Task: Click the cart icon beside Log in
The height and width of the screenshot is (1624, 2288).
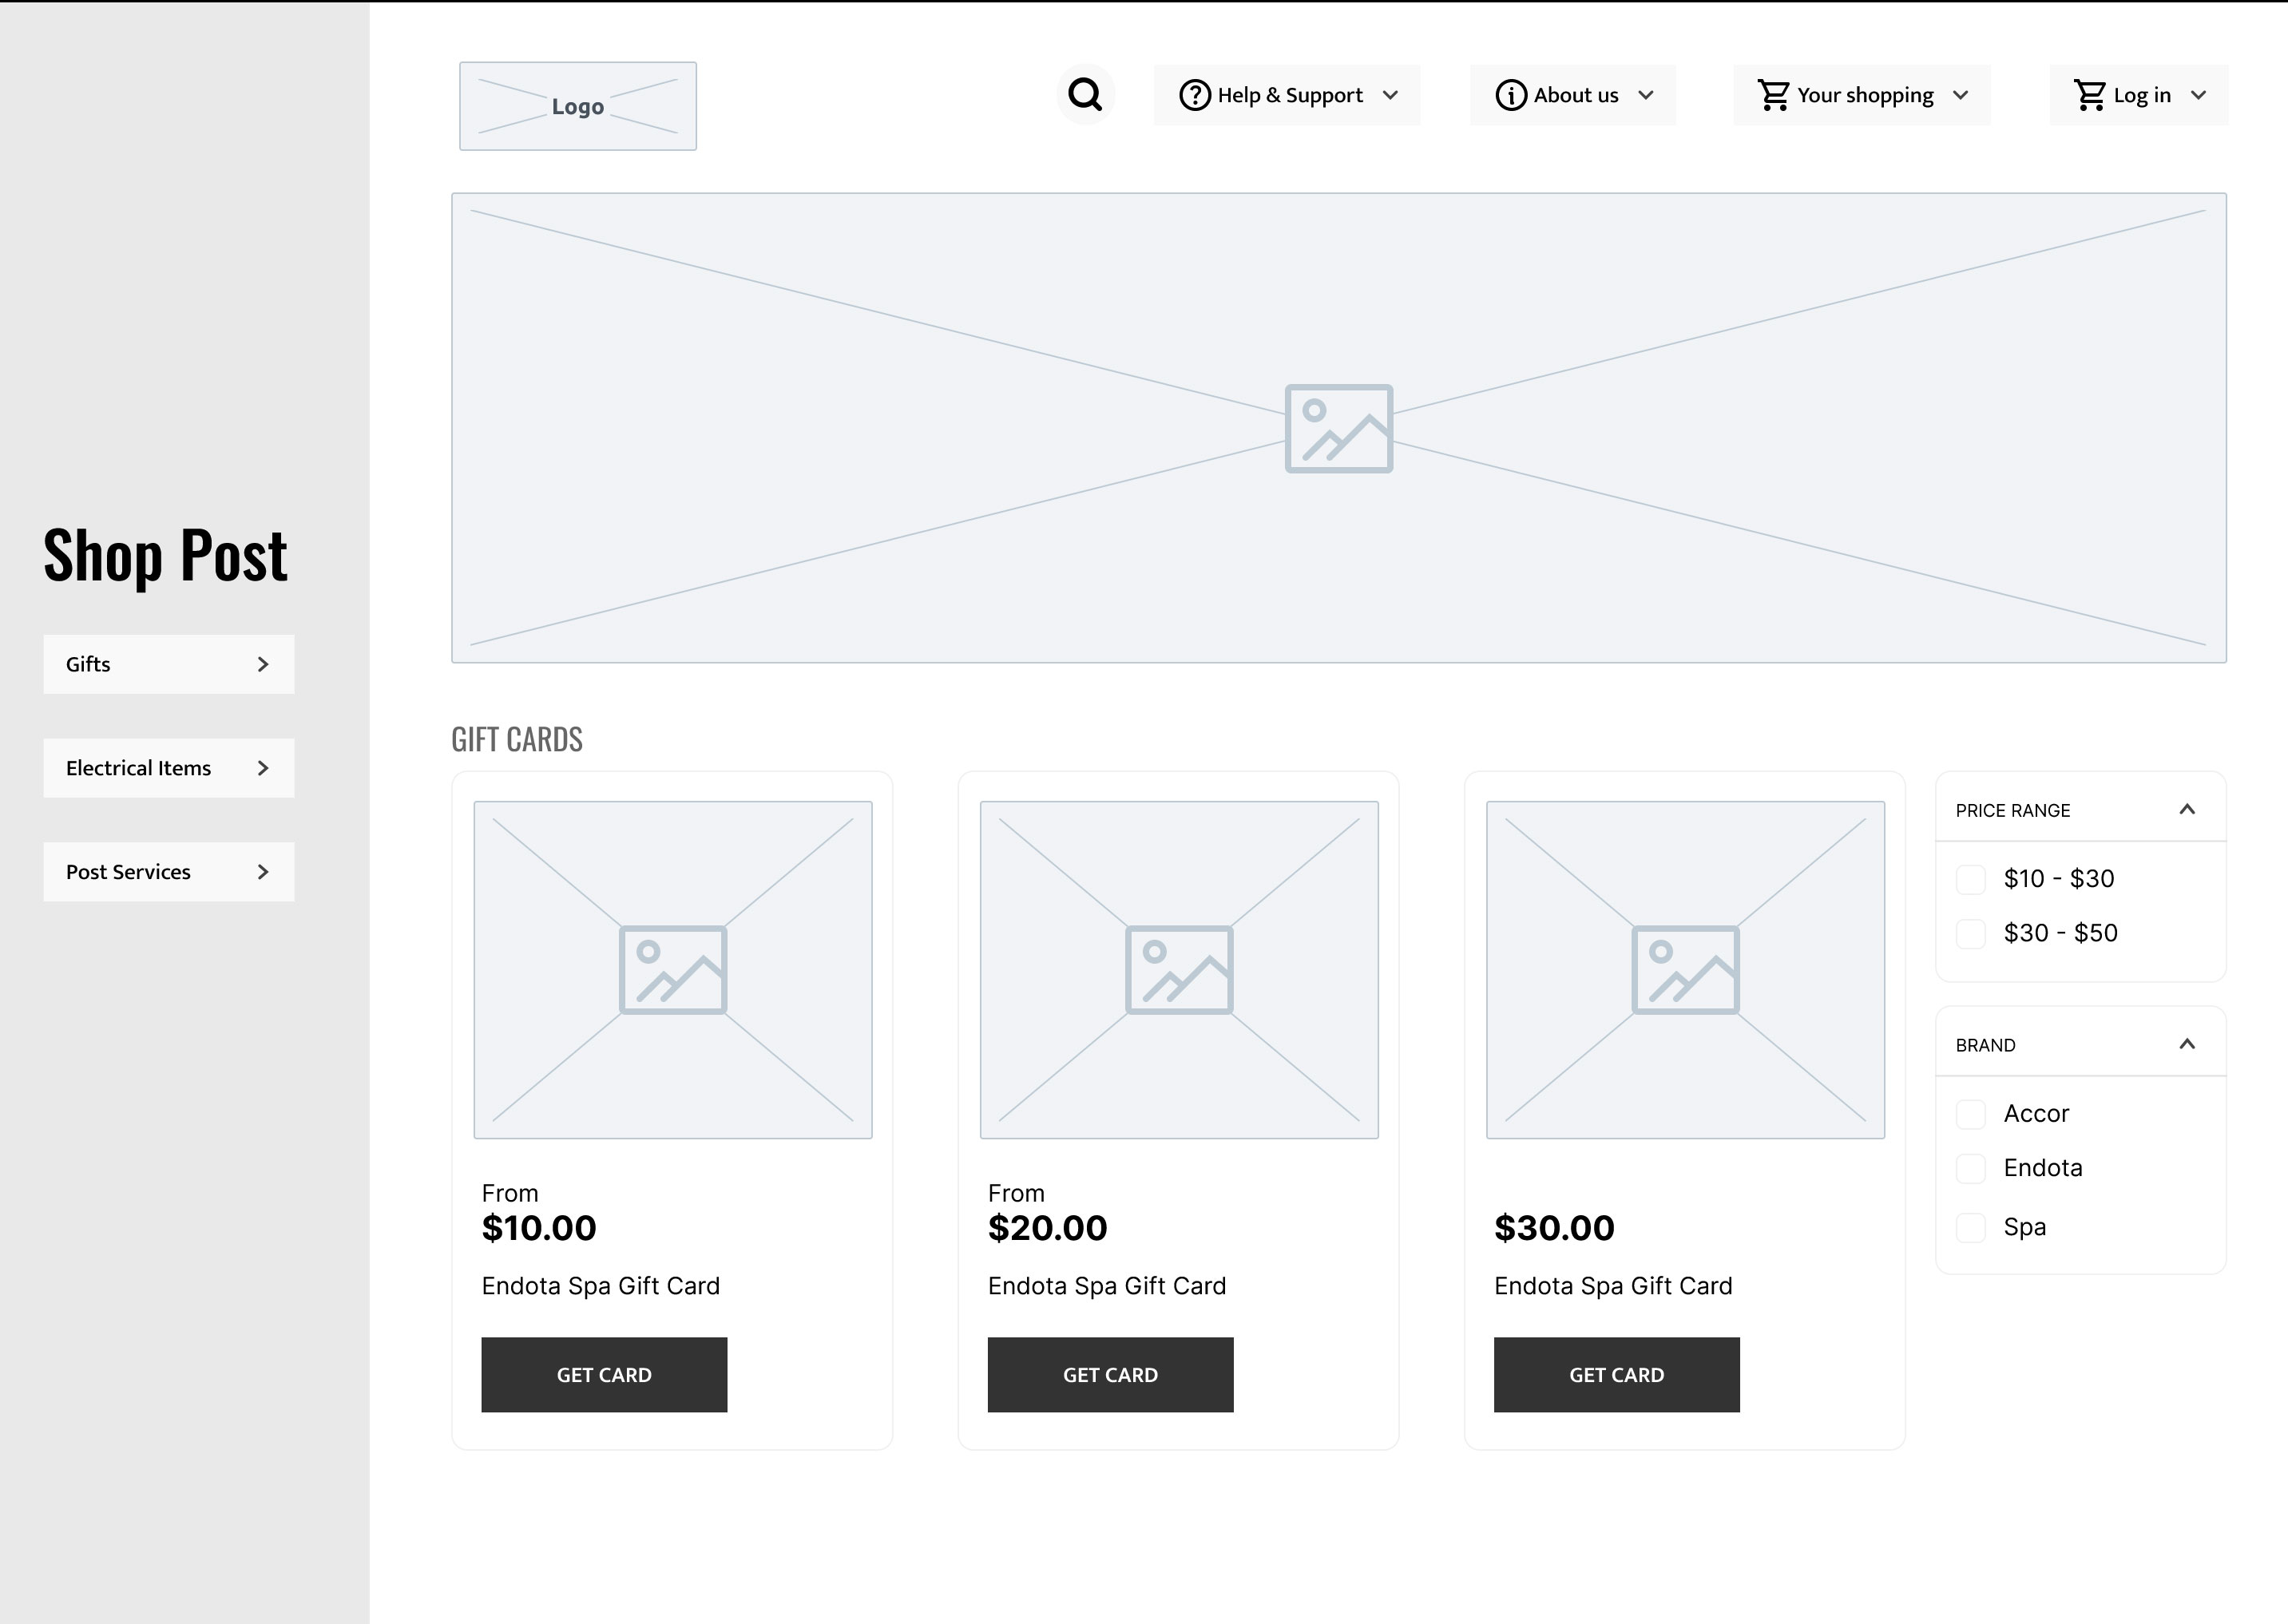Action: click(x=2090, y=95)
